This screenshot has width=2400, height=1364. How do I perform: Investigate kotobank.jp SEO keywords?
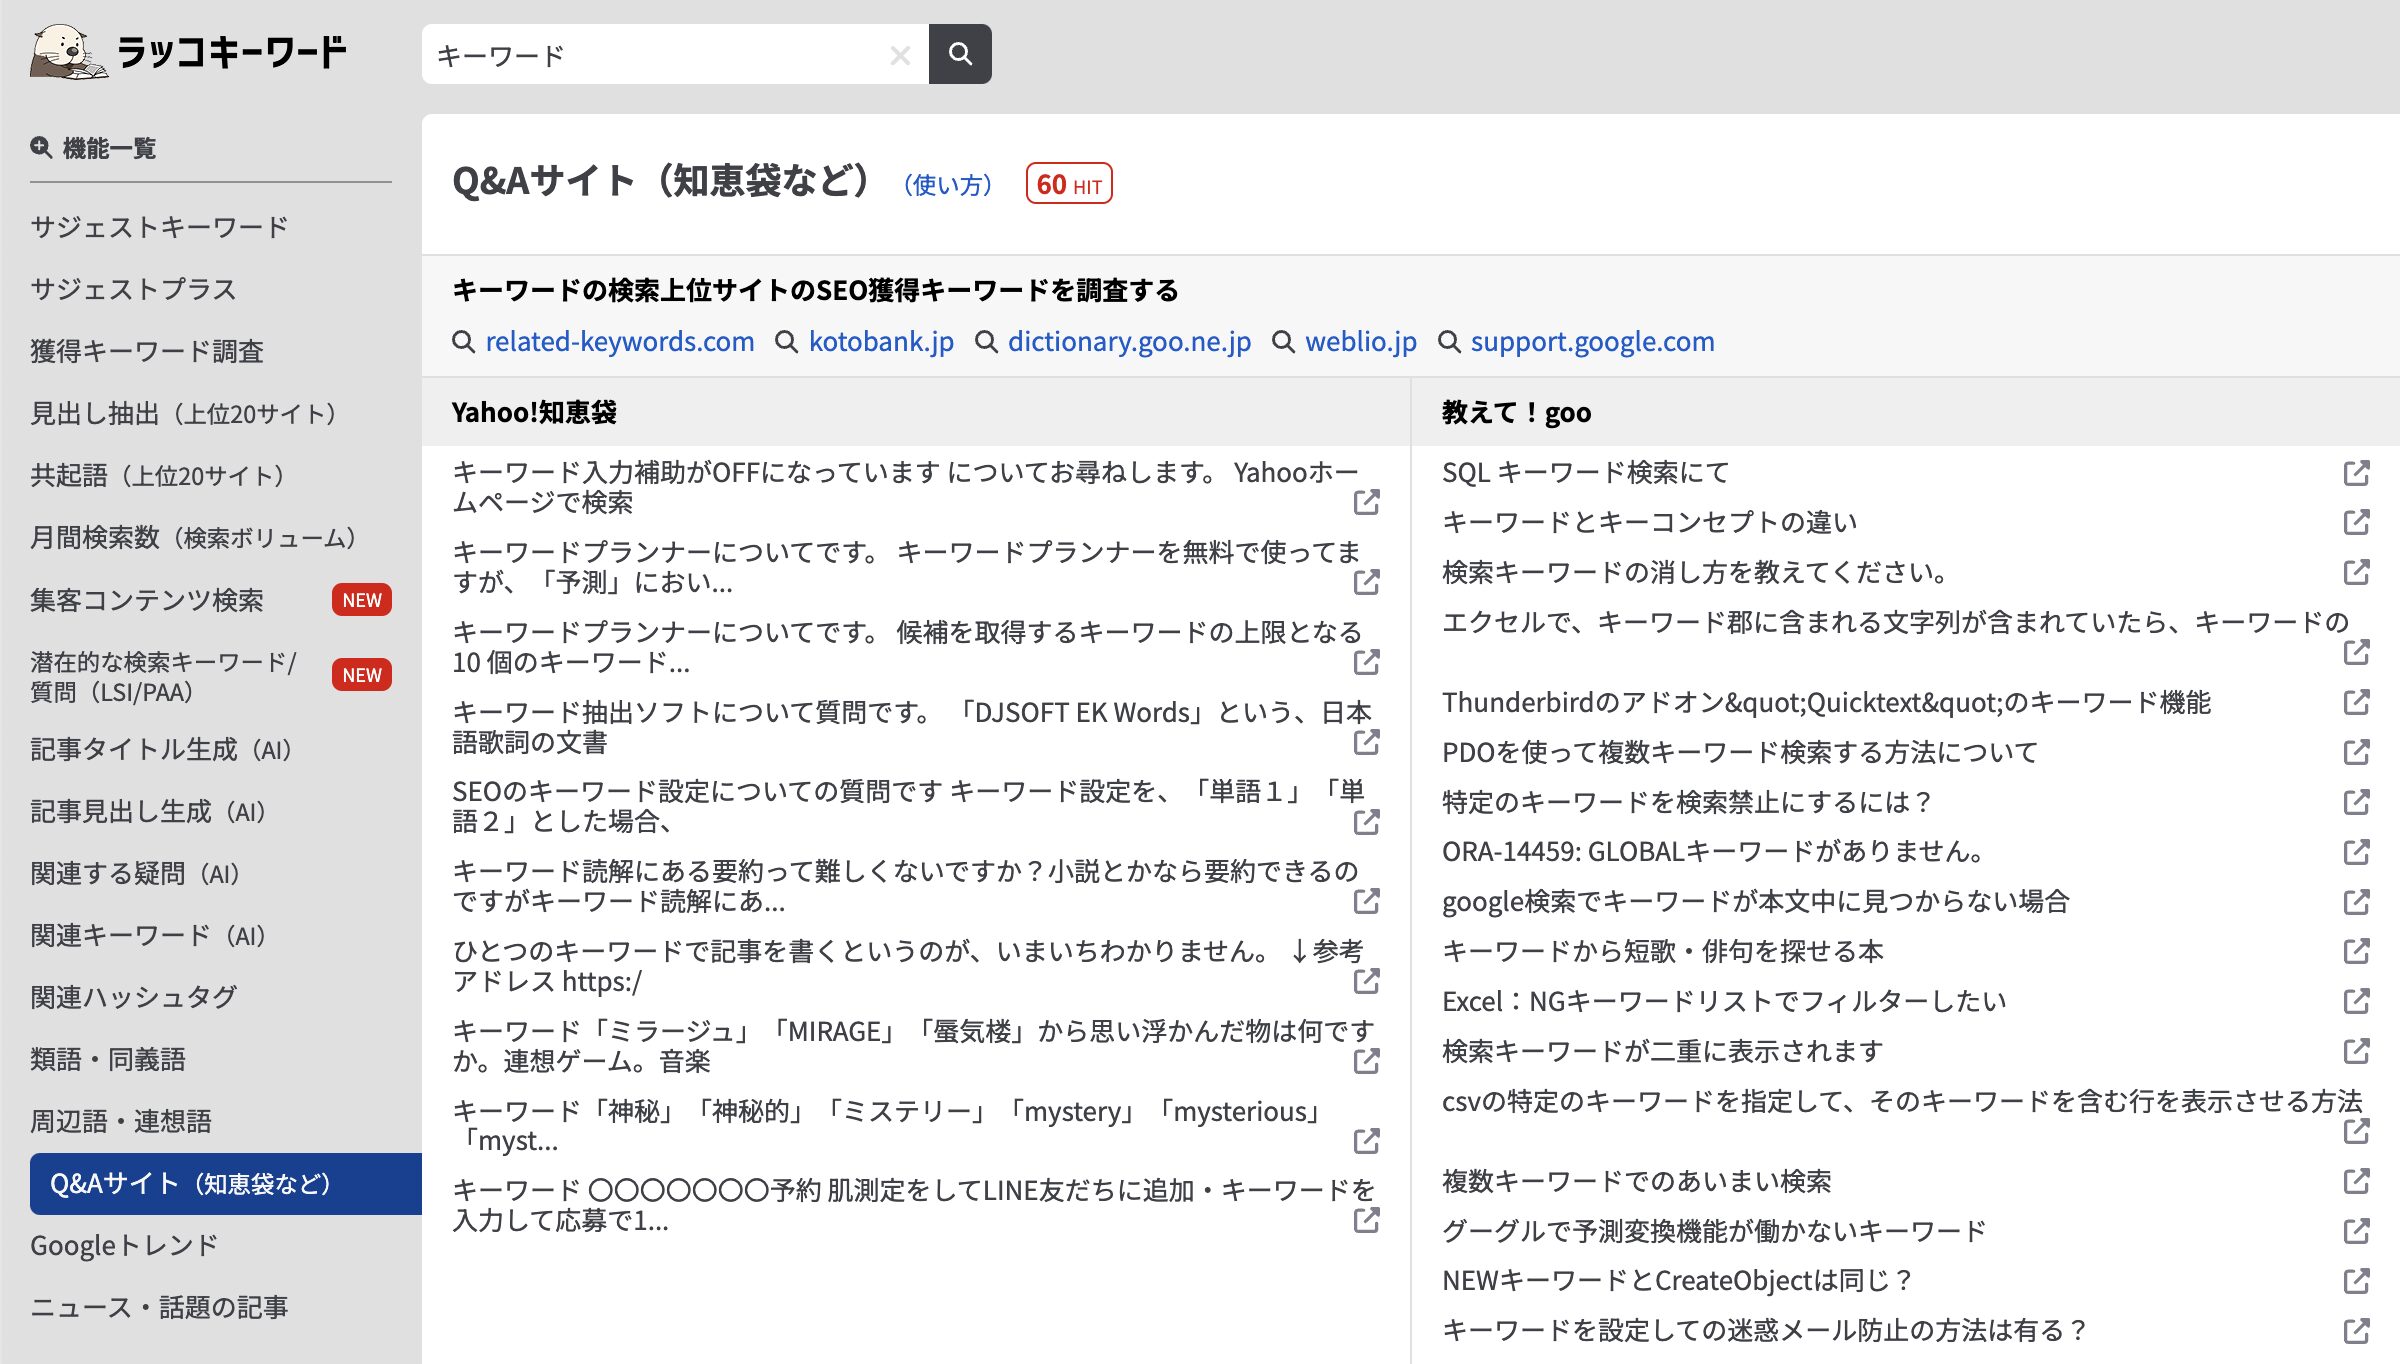(881, 342)
